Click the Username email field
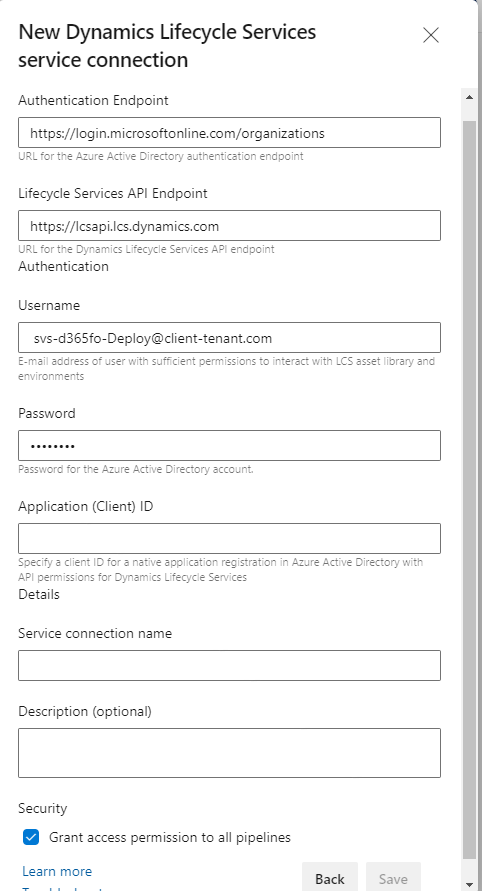482x891 pixels. pos(229,338)
